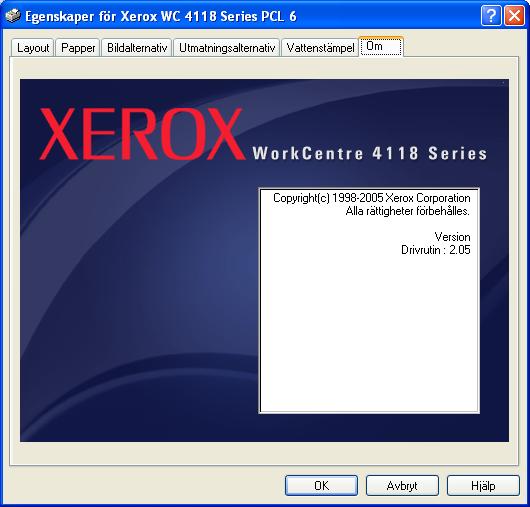Viewport: 530px width, 507px height.
Task: Open help via Hjälp button
Action: tap(483, 486)
